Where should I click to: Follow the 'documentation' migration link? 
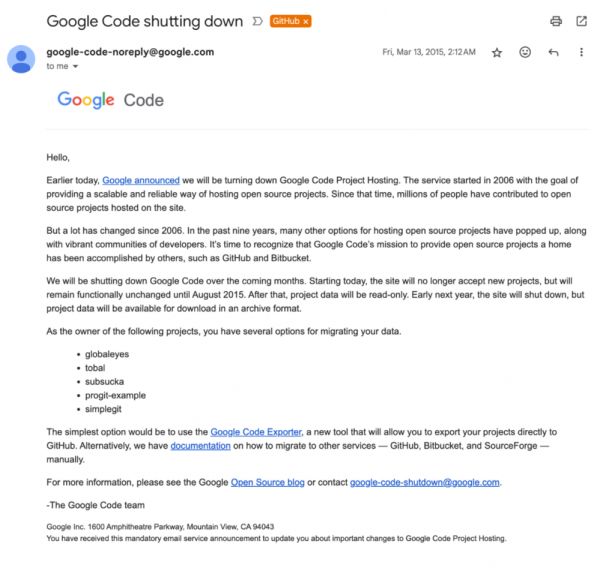point(200,444)
